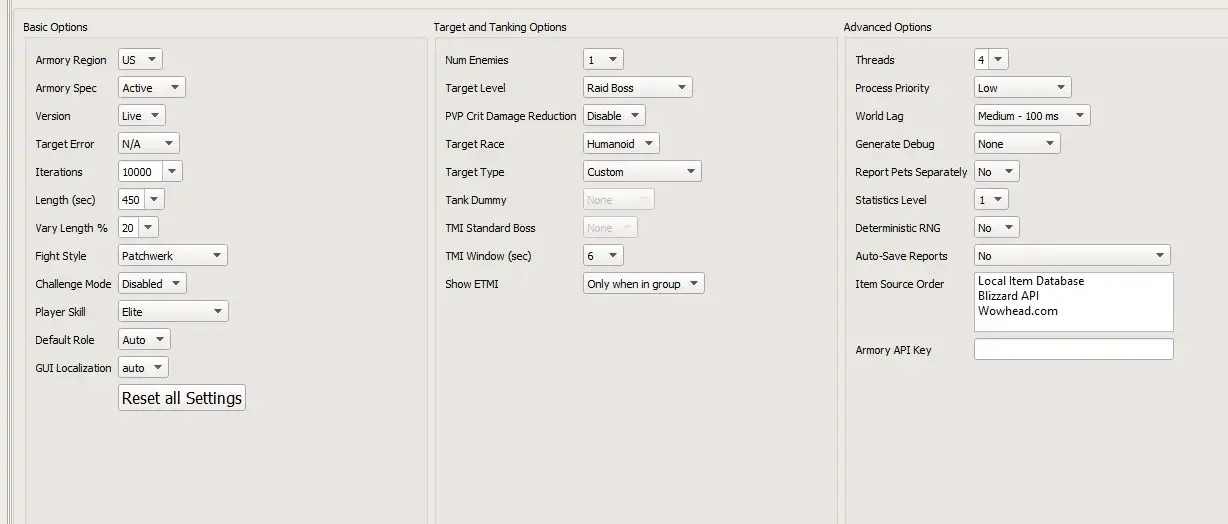Open PVP Crit Damage Reduction dropdown
The image size is (1228, 524).
(x=614, y=116)
